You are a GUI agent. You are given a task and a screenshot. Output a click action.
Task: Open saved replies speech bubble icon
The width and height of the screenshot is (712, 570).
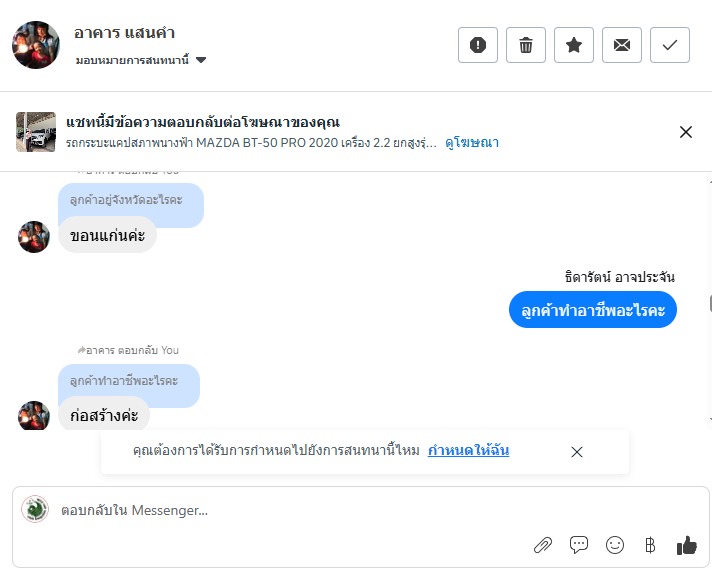(x=579, y=545)
